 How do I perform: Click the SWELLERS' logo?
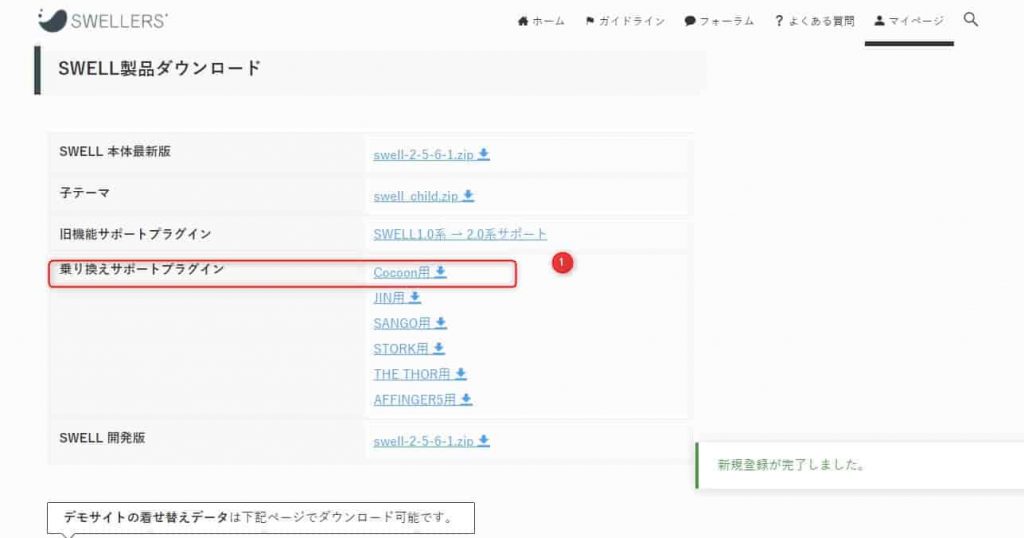[x=103, y=20]
